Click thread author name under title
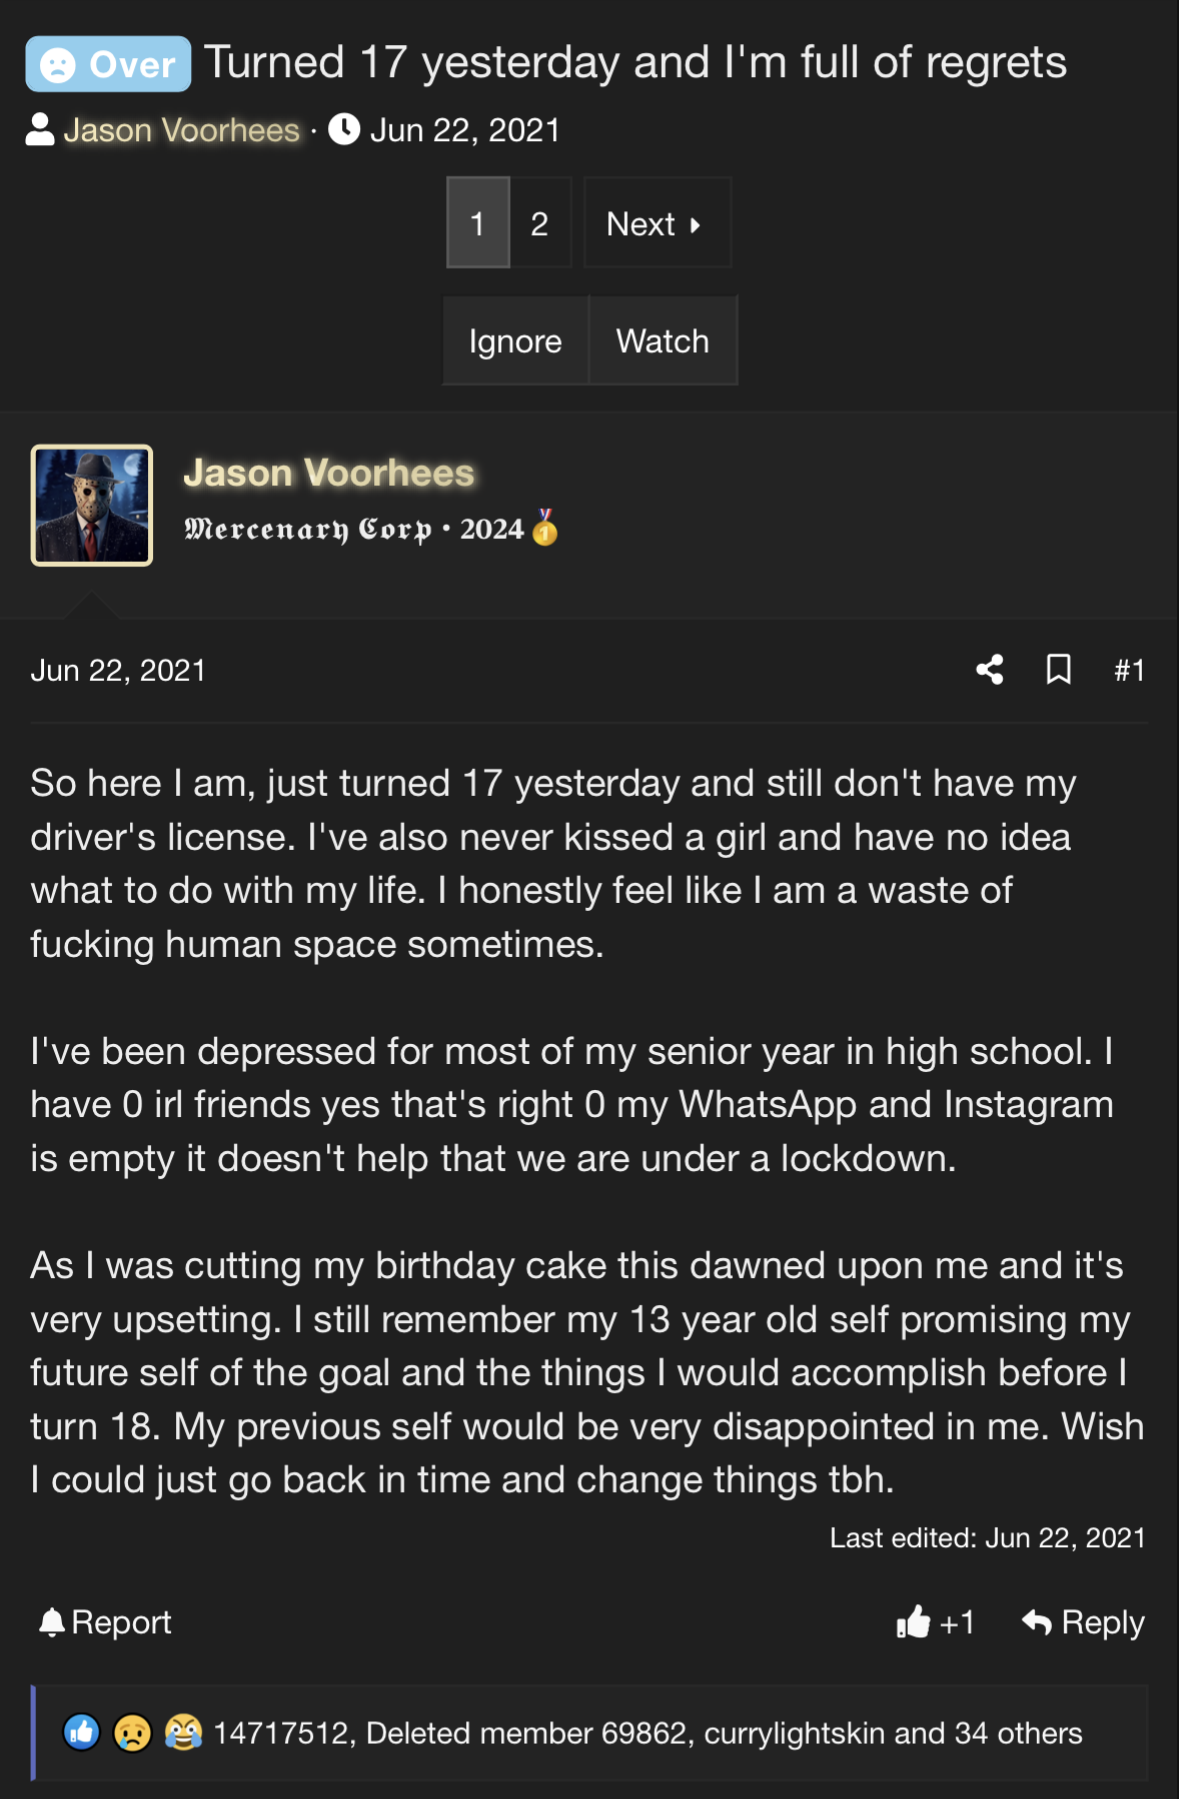This screenshot has height=1799, width=1179. coord(181,130)
